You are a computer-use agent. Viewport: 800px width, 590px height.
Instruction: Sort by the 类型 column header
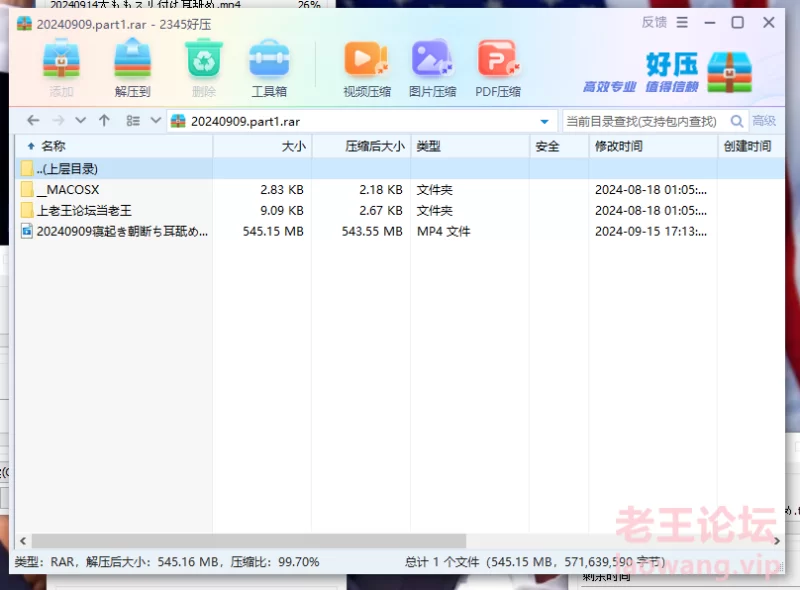tap(470, 146)
